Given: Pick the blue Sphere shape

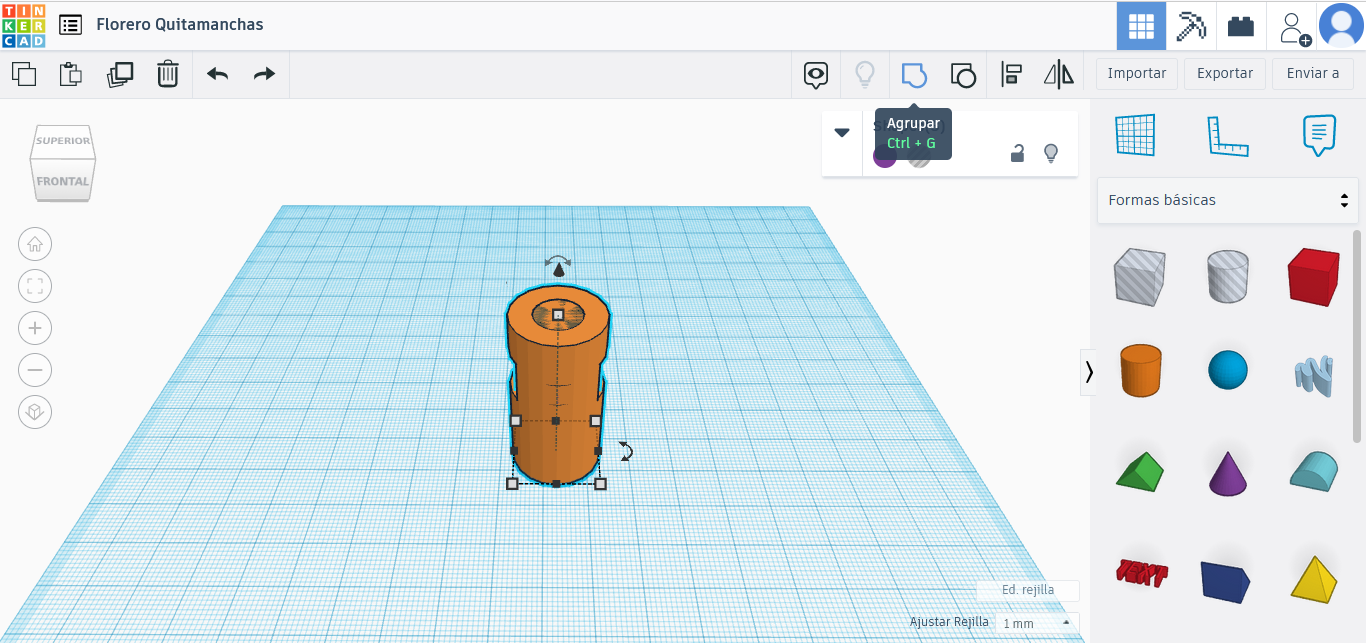Looking at the screenshot, I should (x=1228, y=370).
